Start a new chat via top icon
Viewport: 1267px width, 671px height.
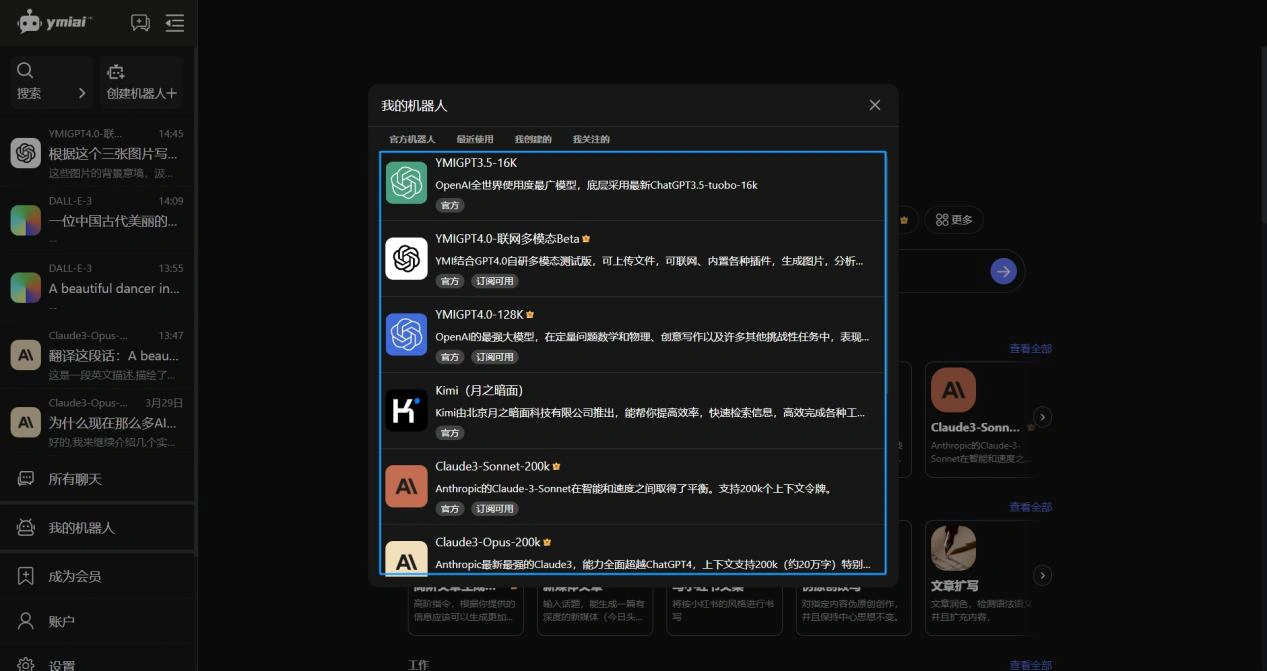140,22
